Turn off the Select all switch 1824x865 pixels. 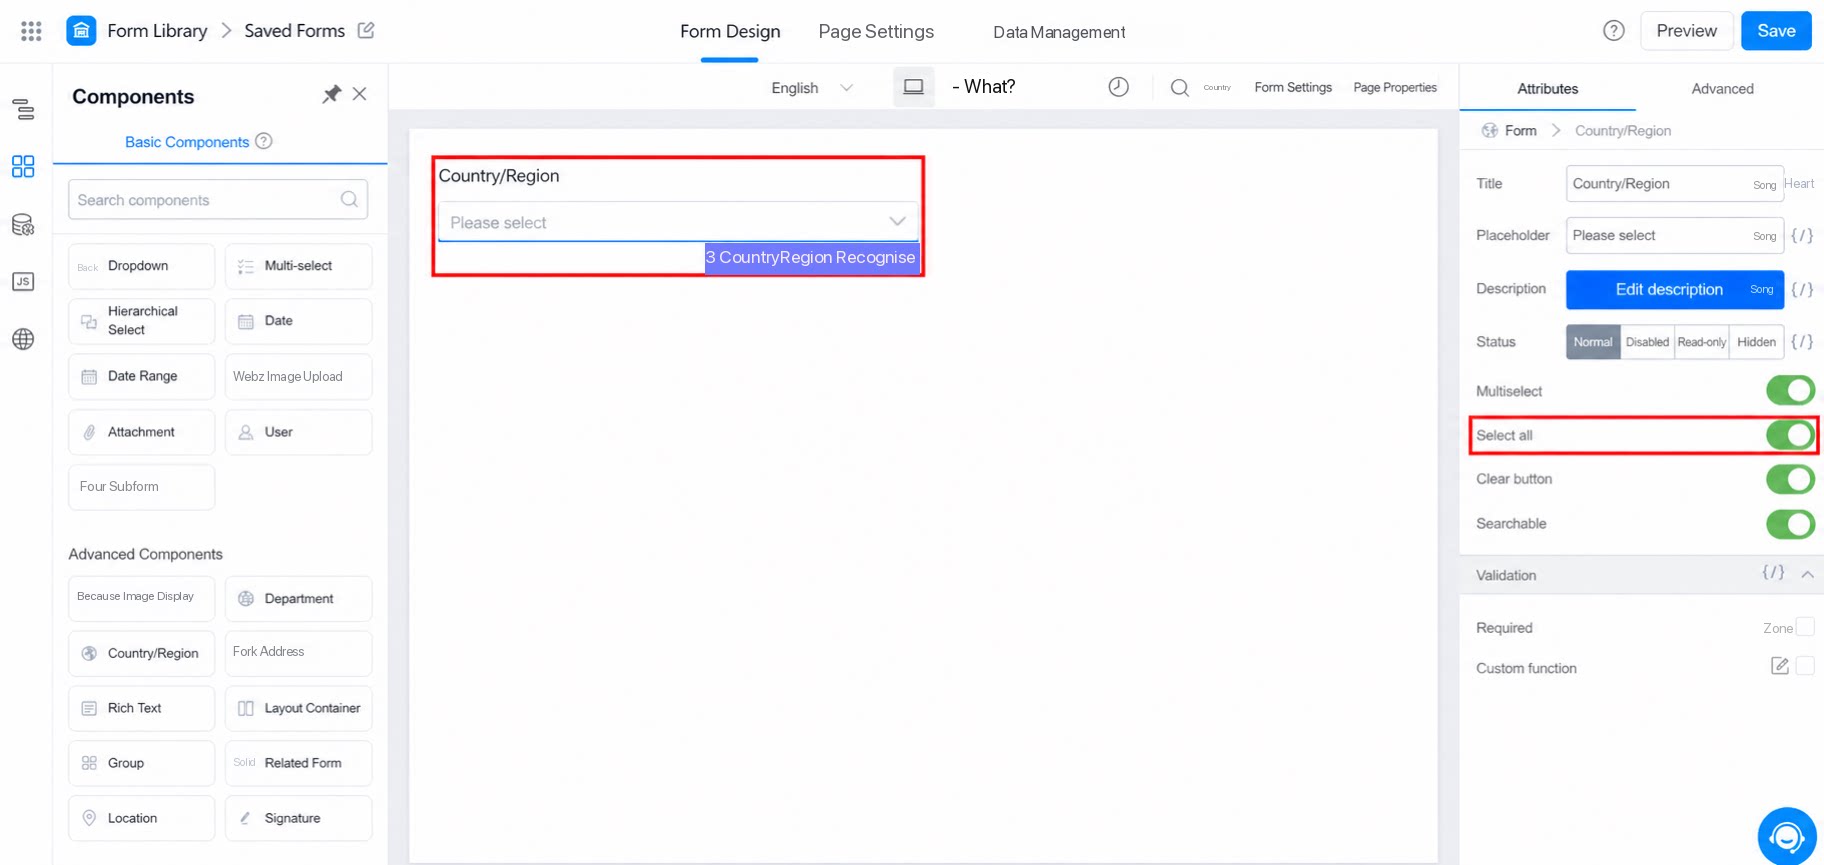(x=1790, y=435)
